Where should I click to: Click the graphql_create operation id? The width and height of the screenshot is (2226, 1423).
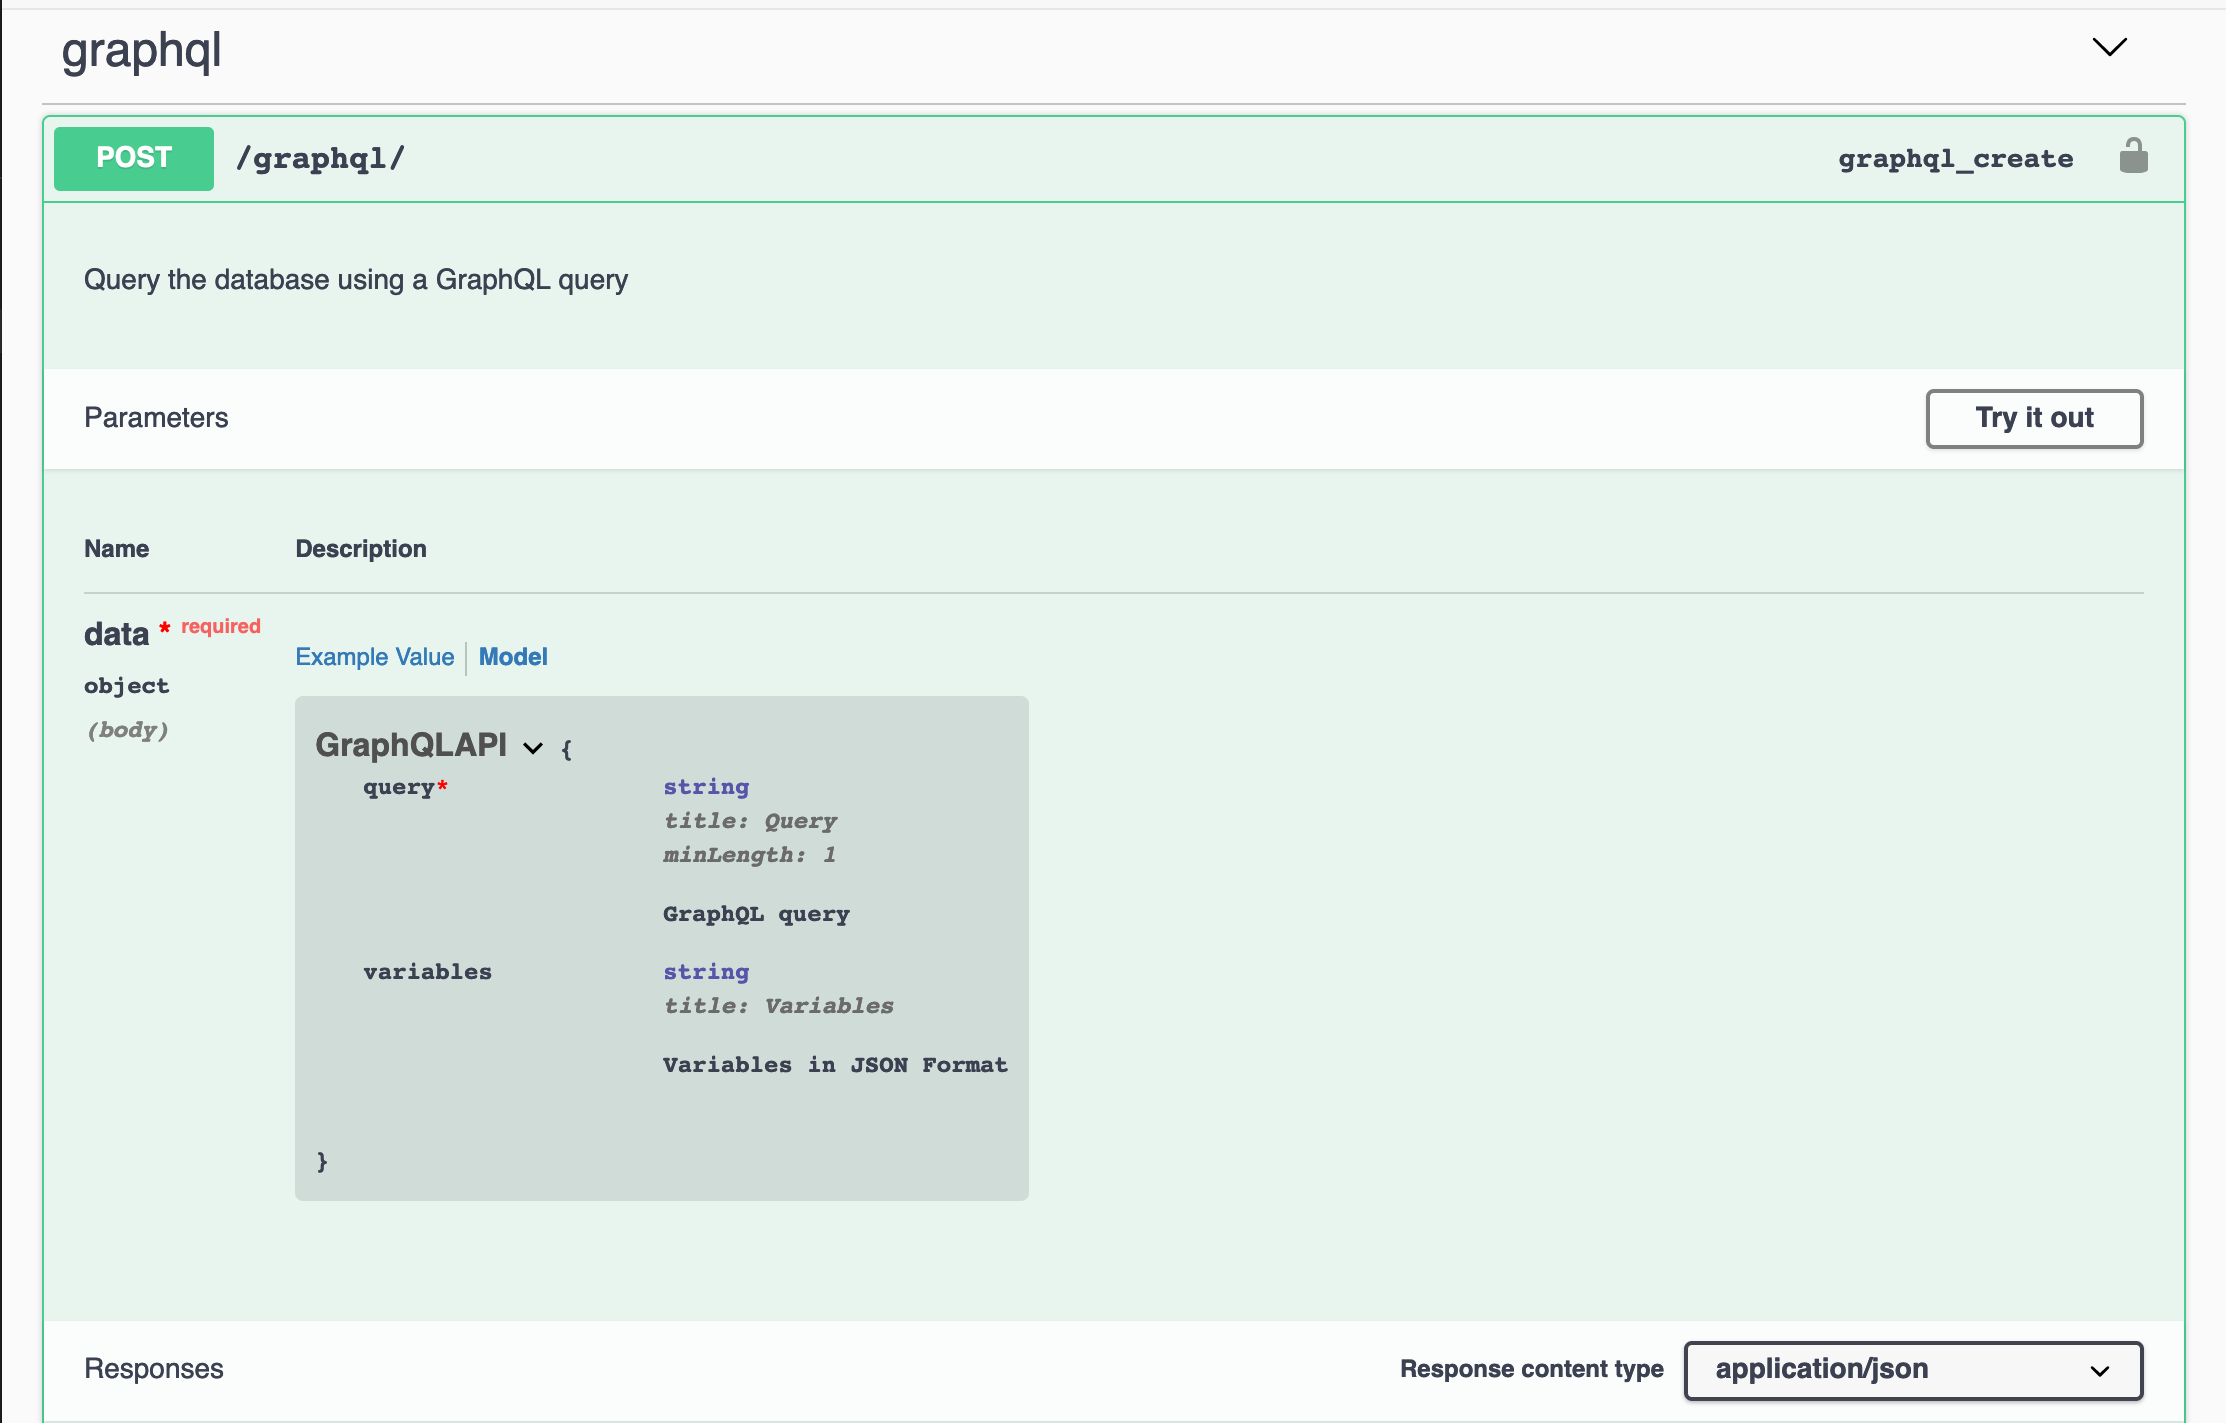[1955, 158]
